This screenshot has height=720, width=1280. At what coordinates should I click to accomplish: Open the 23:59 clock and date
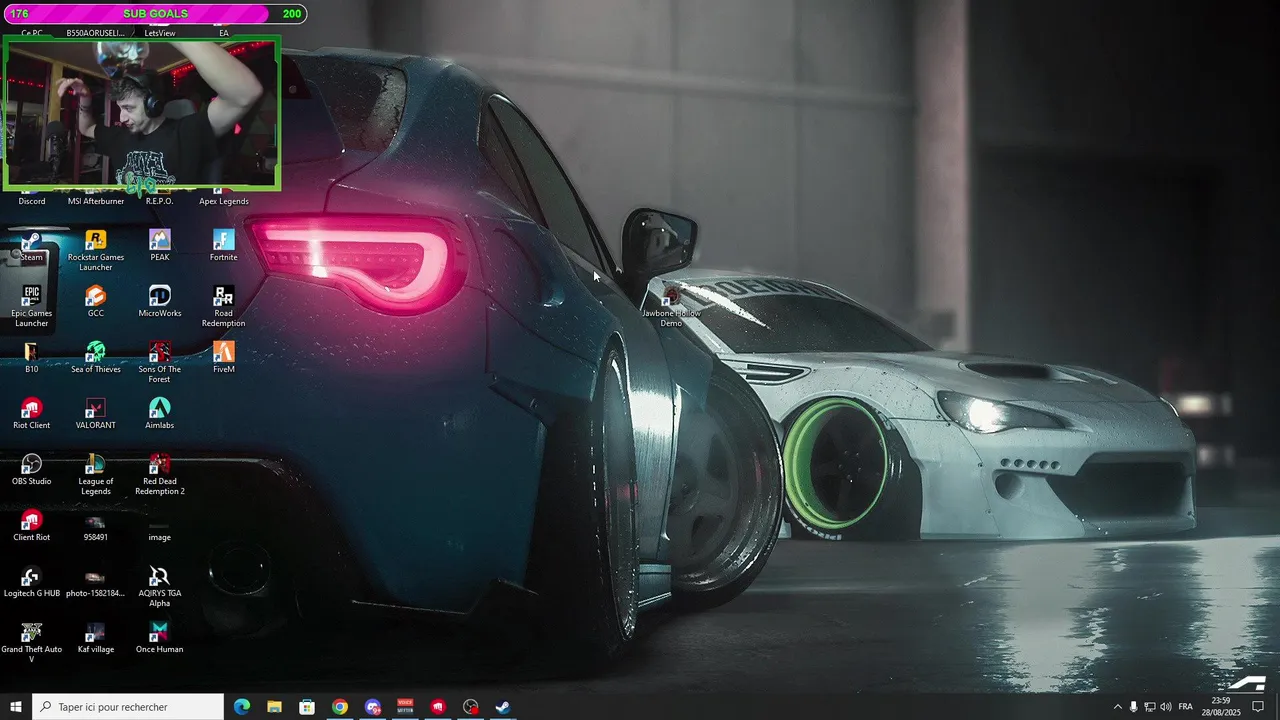tap(1221, 707)
